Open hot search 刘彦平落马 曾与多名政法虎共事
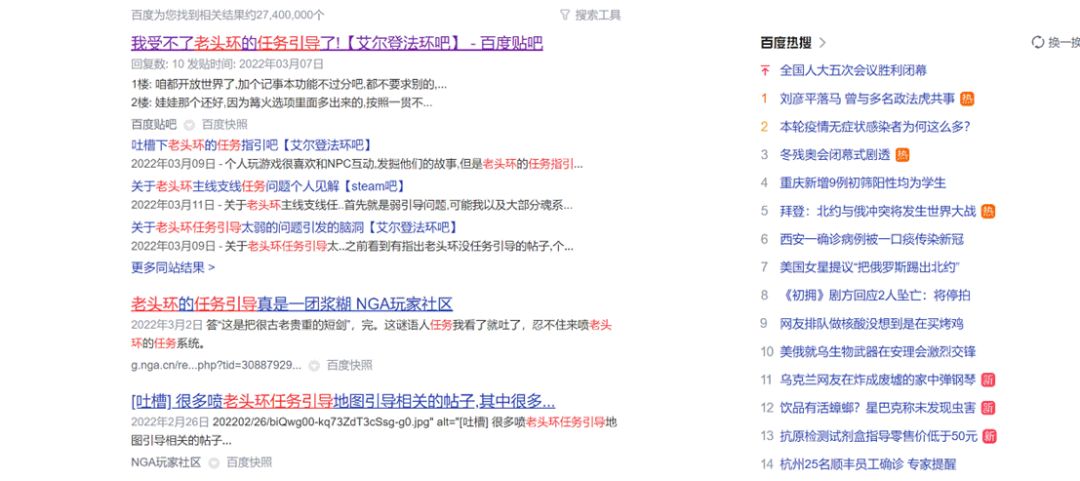Viewport: 1080px width, 481px height. [x=867, y=99]
